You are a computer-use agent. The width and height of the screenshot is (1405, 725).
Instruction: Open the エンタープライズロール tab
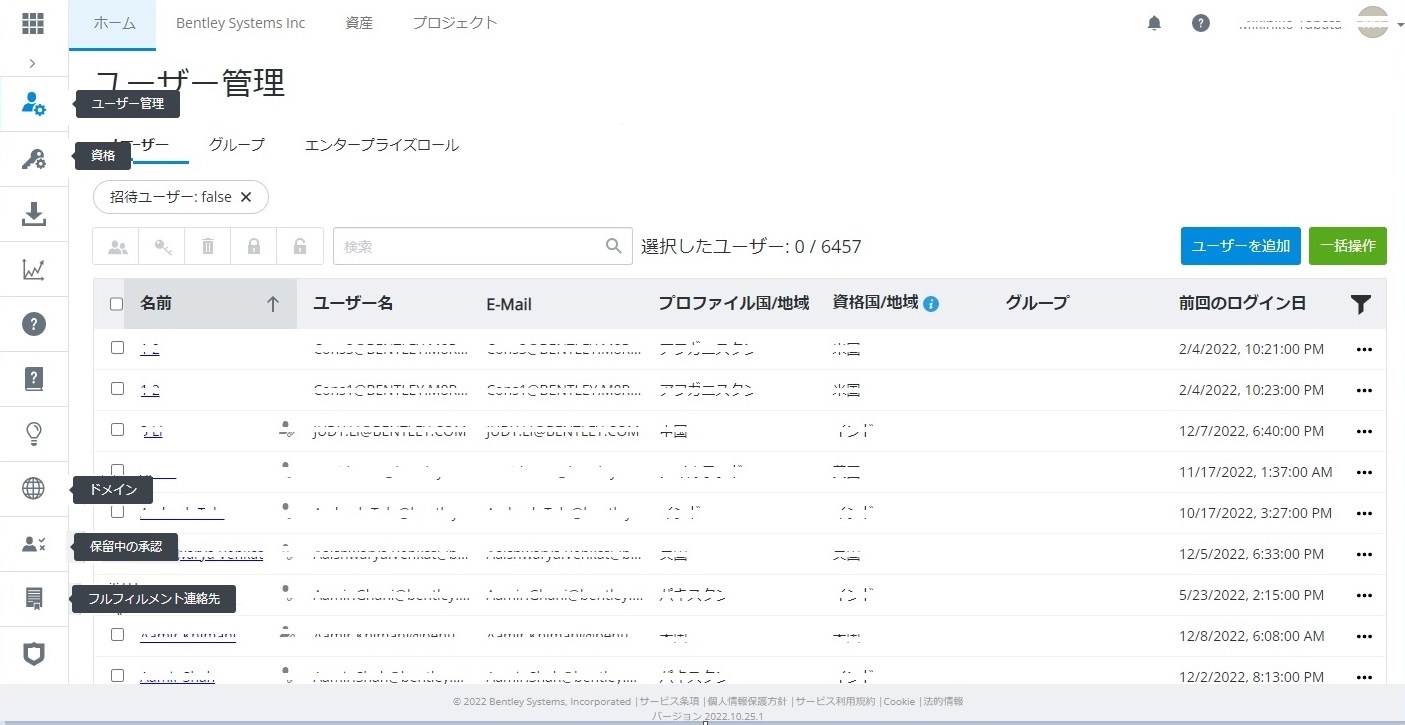381,145
